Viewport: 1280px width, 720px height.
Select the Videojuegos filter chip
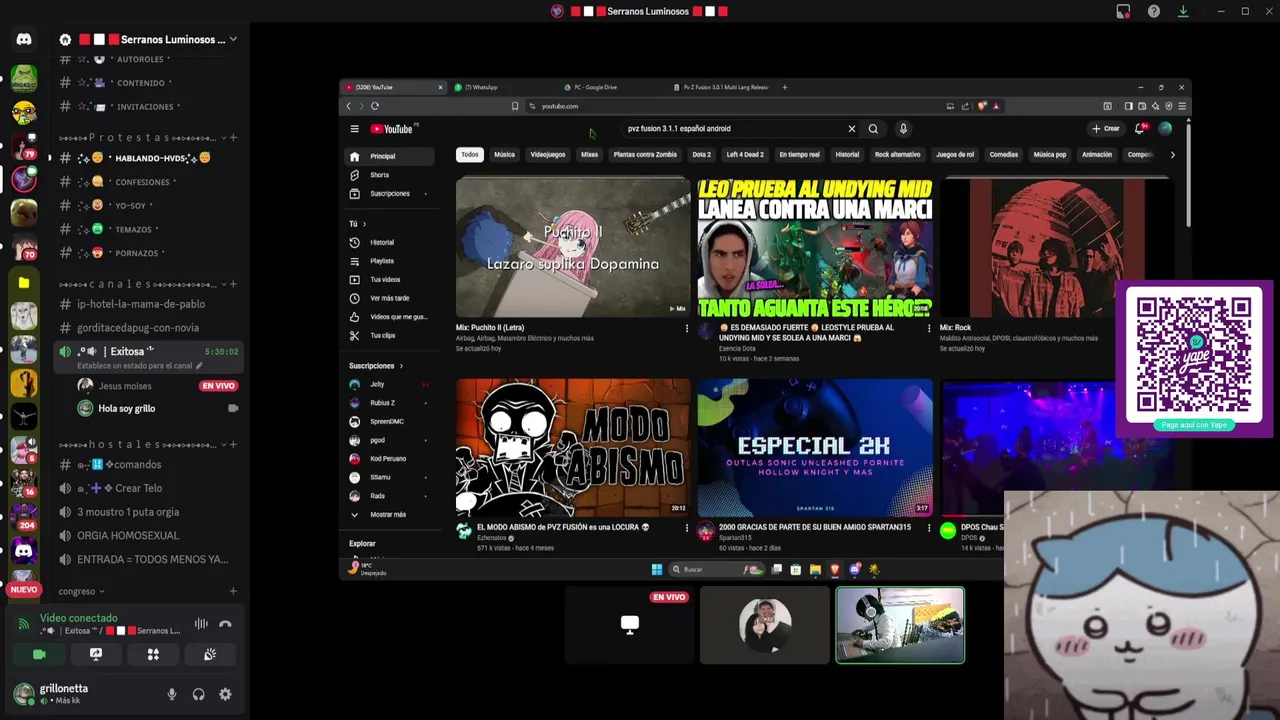click(548, 155)
